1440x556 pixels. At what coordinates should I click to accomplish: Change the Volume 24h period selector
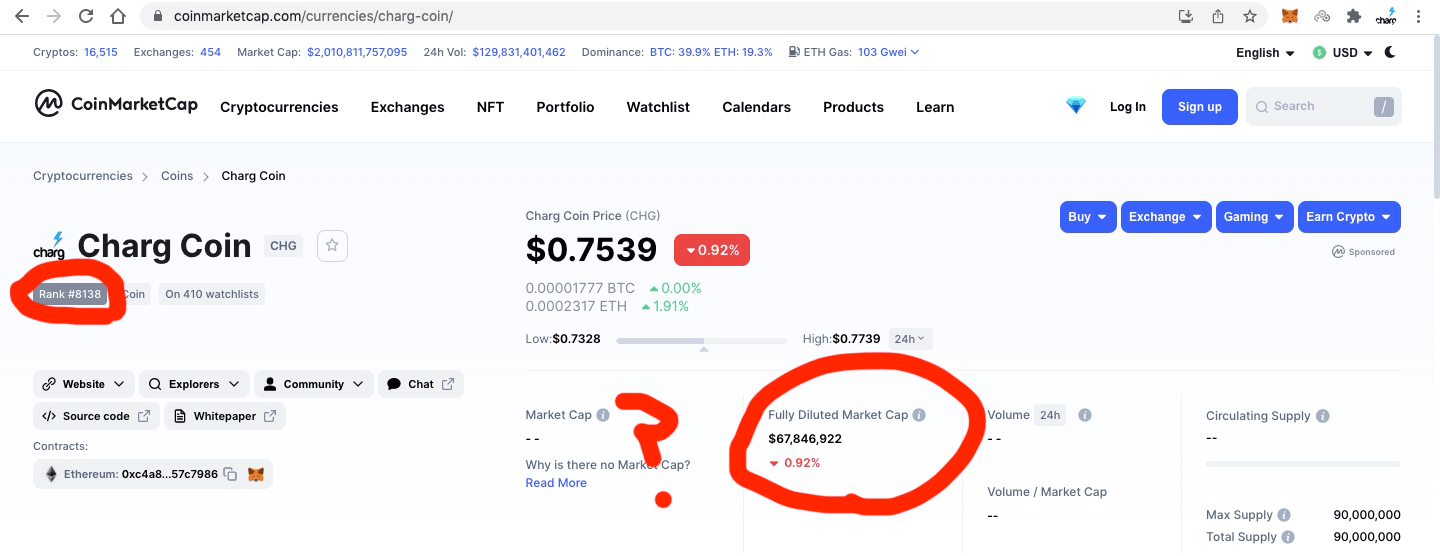point(1049,415)
